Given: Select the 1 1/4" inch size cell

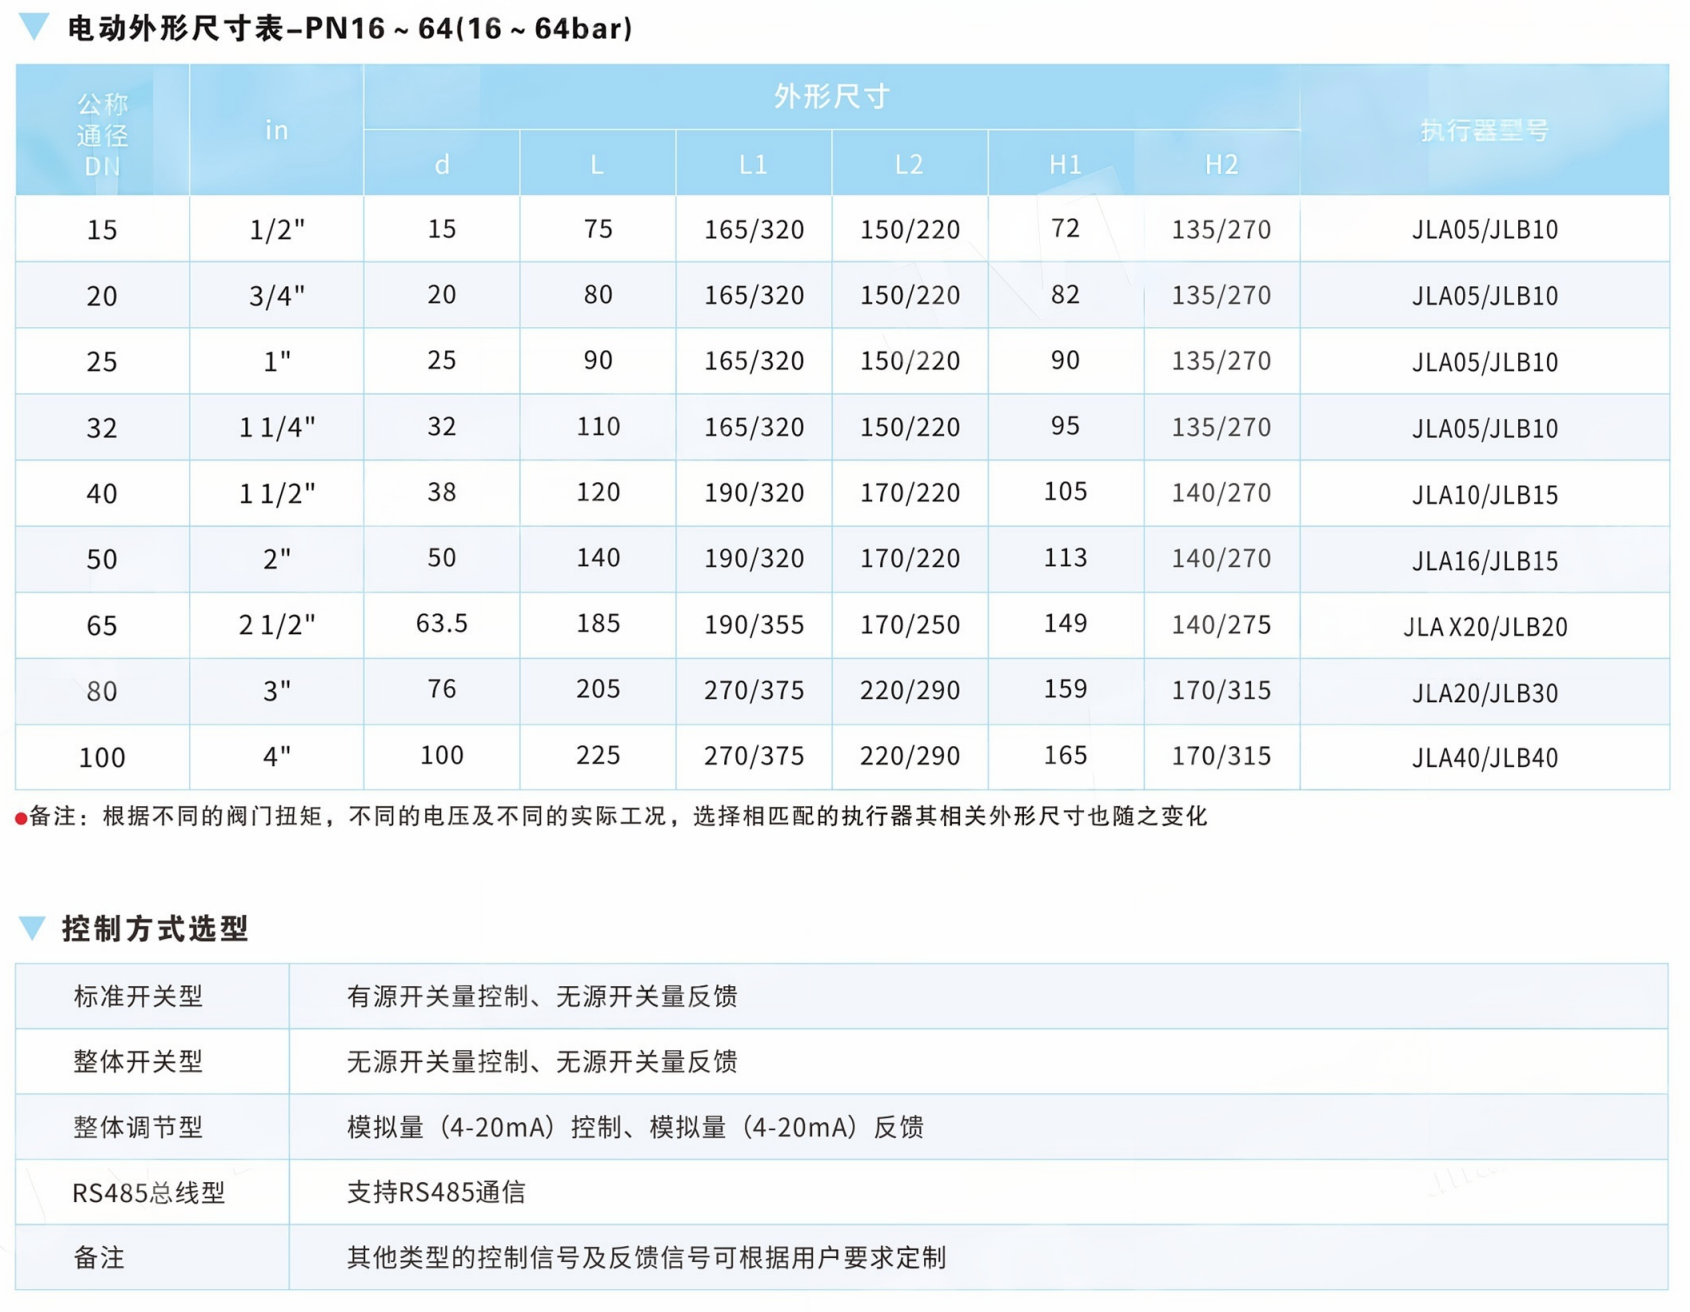Looking at the screenshot, I should tap(277, 427).
